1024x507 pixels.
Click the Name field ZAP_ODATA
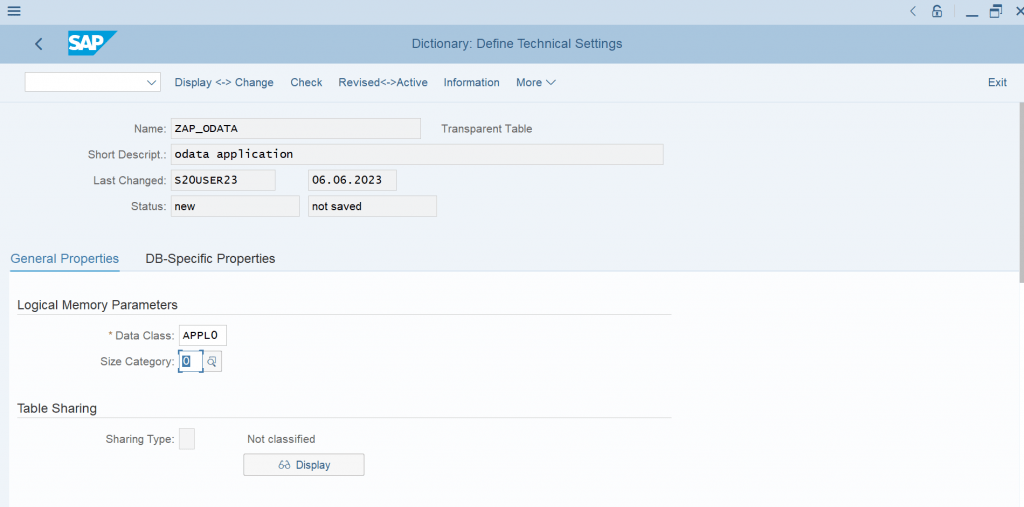[296, 129]
